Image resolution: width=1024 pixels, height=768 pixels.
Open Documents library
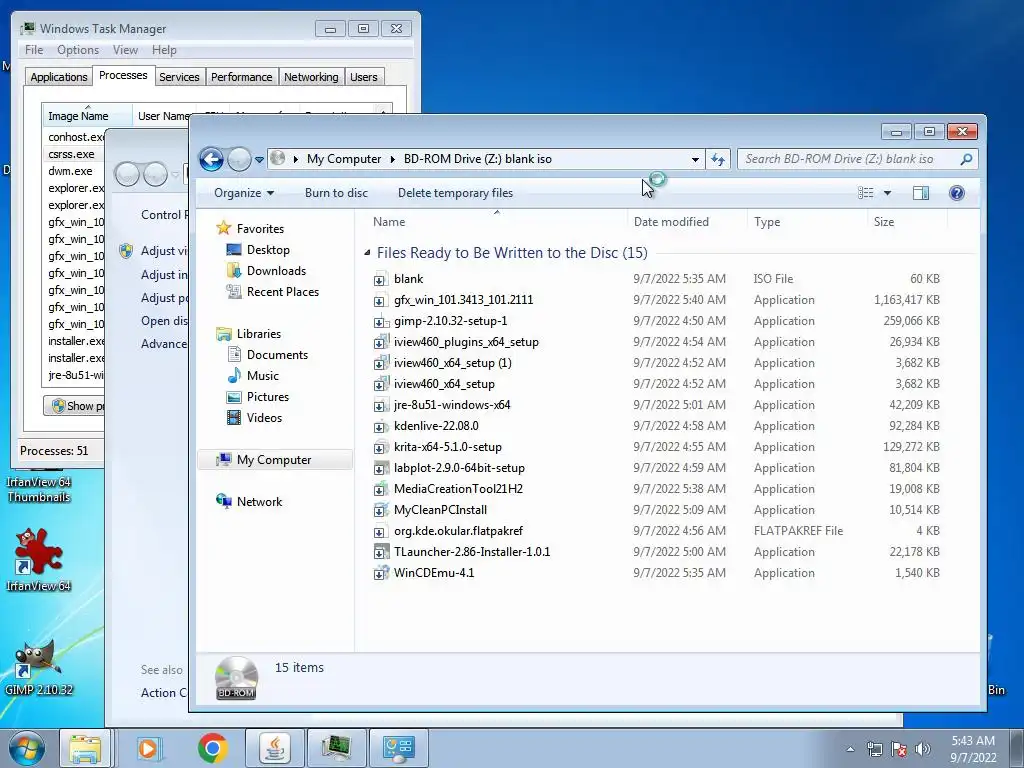[x=277, y=355]
